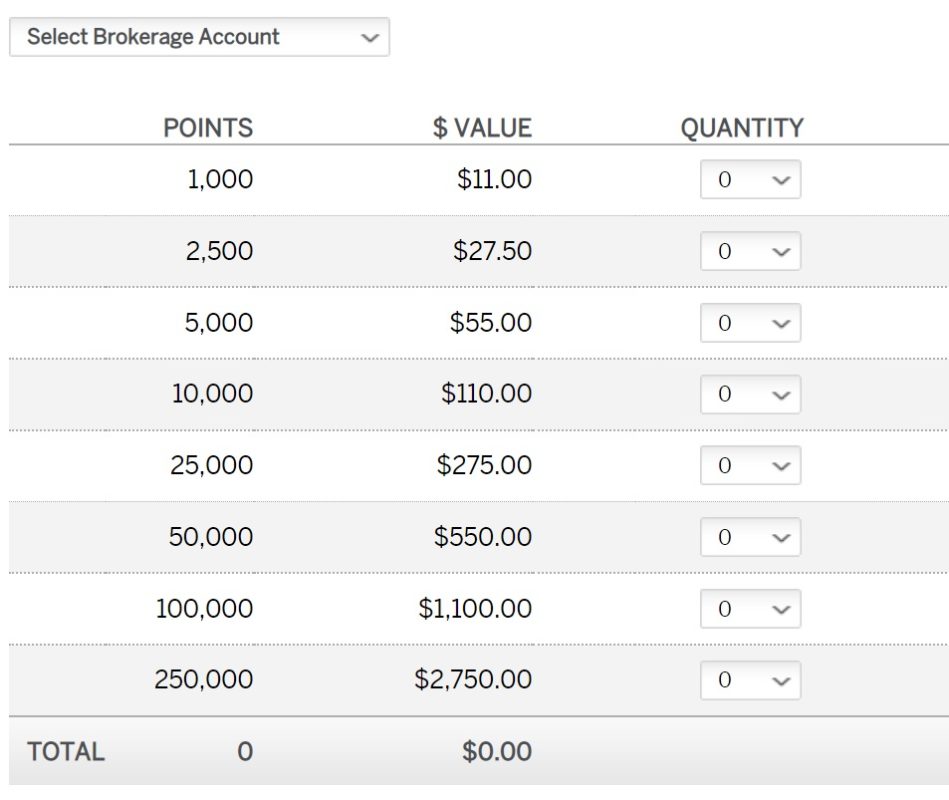Click the dropdown arrow beside 5,000 points quantity

click(779, 322)
